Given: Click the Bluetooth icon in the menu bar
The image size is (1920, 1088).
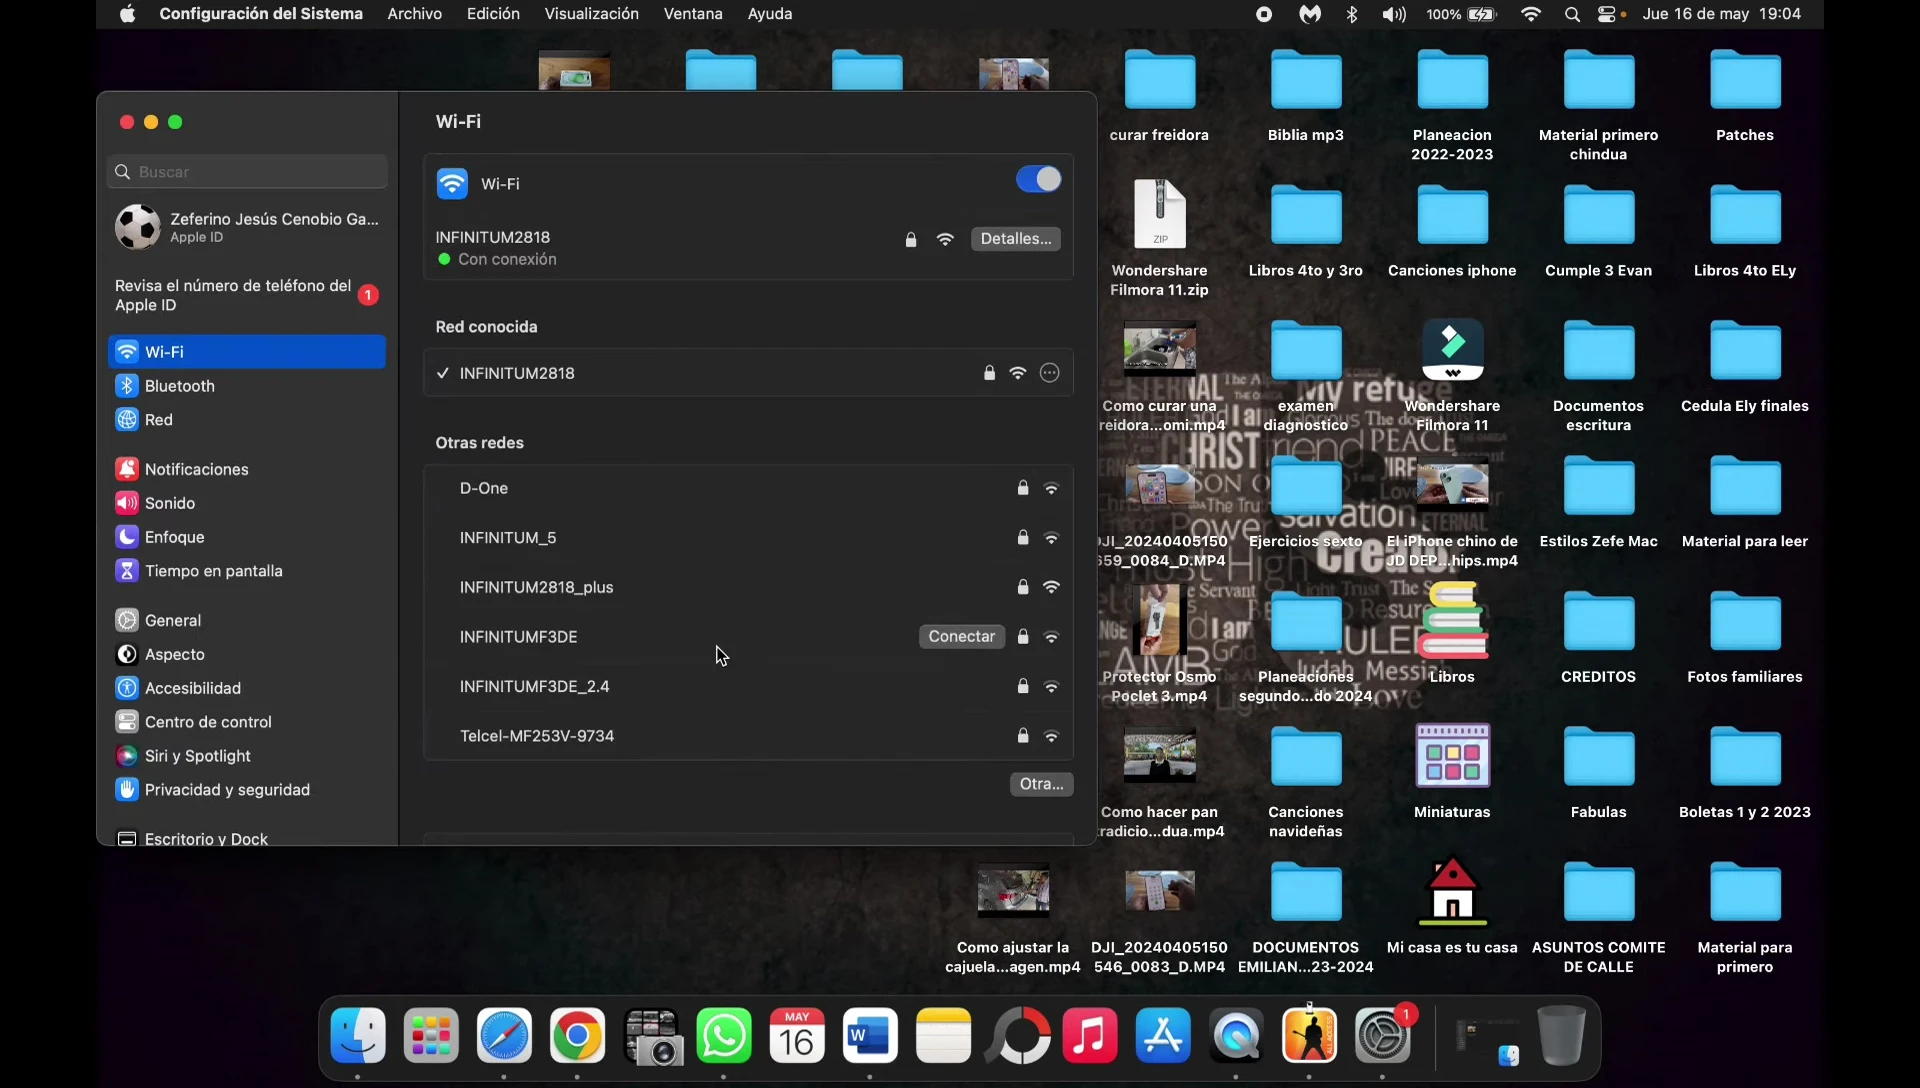Looking at the screenshot, I should pos(1352,14).
